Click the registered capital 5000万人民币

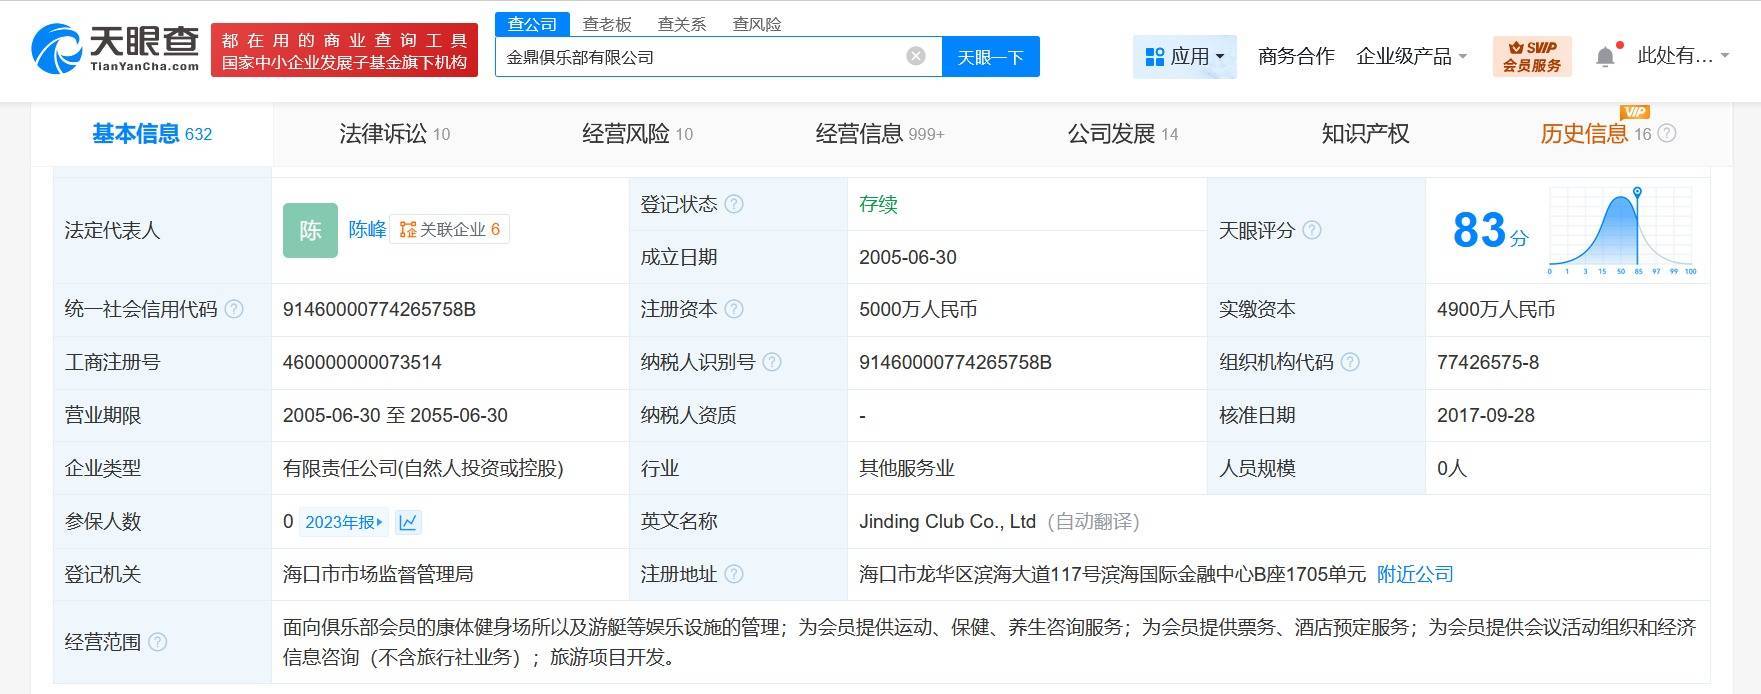[x=917, y=309]
